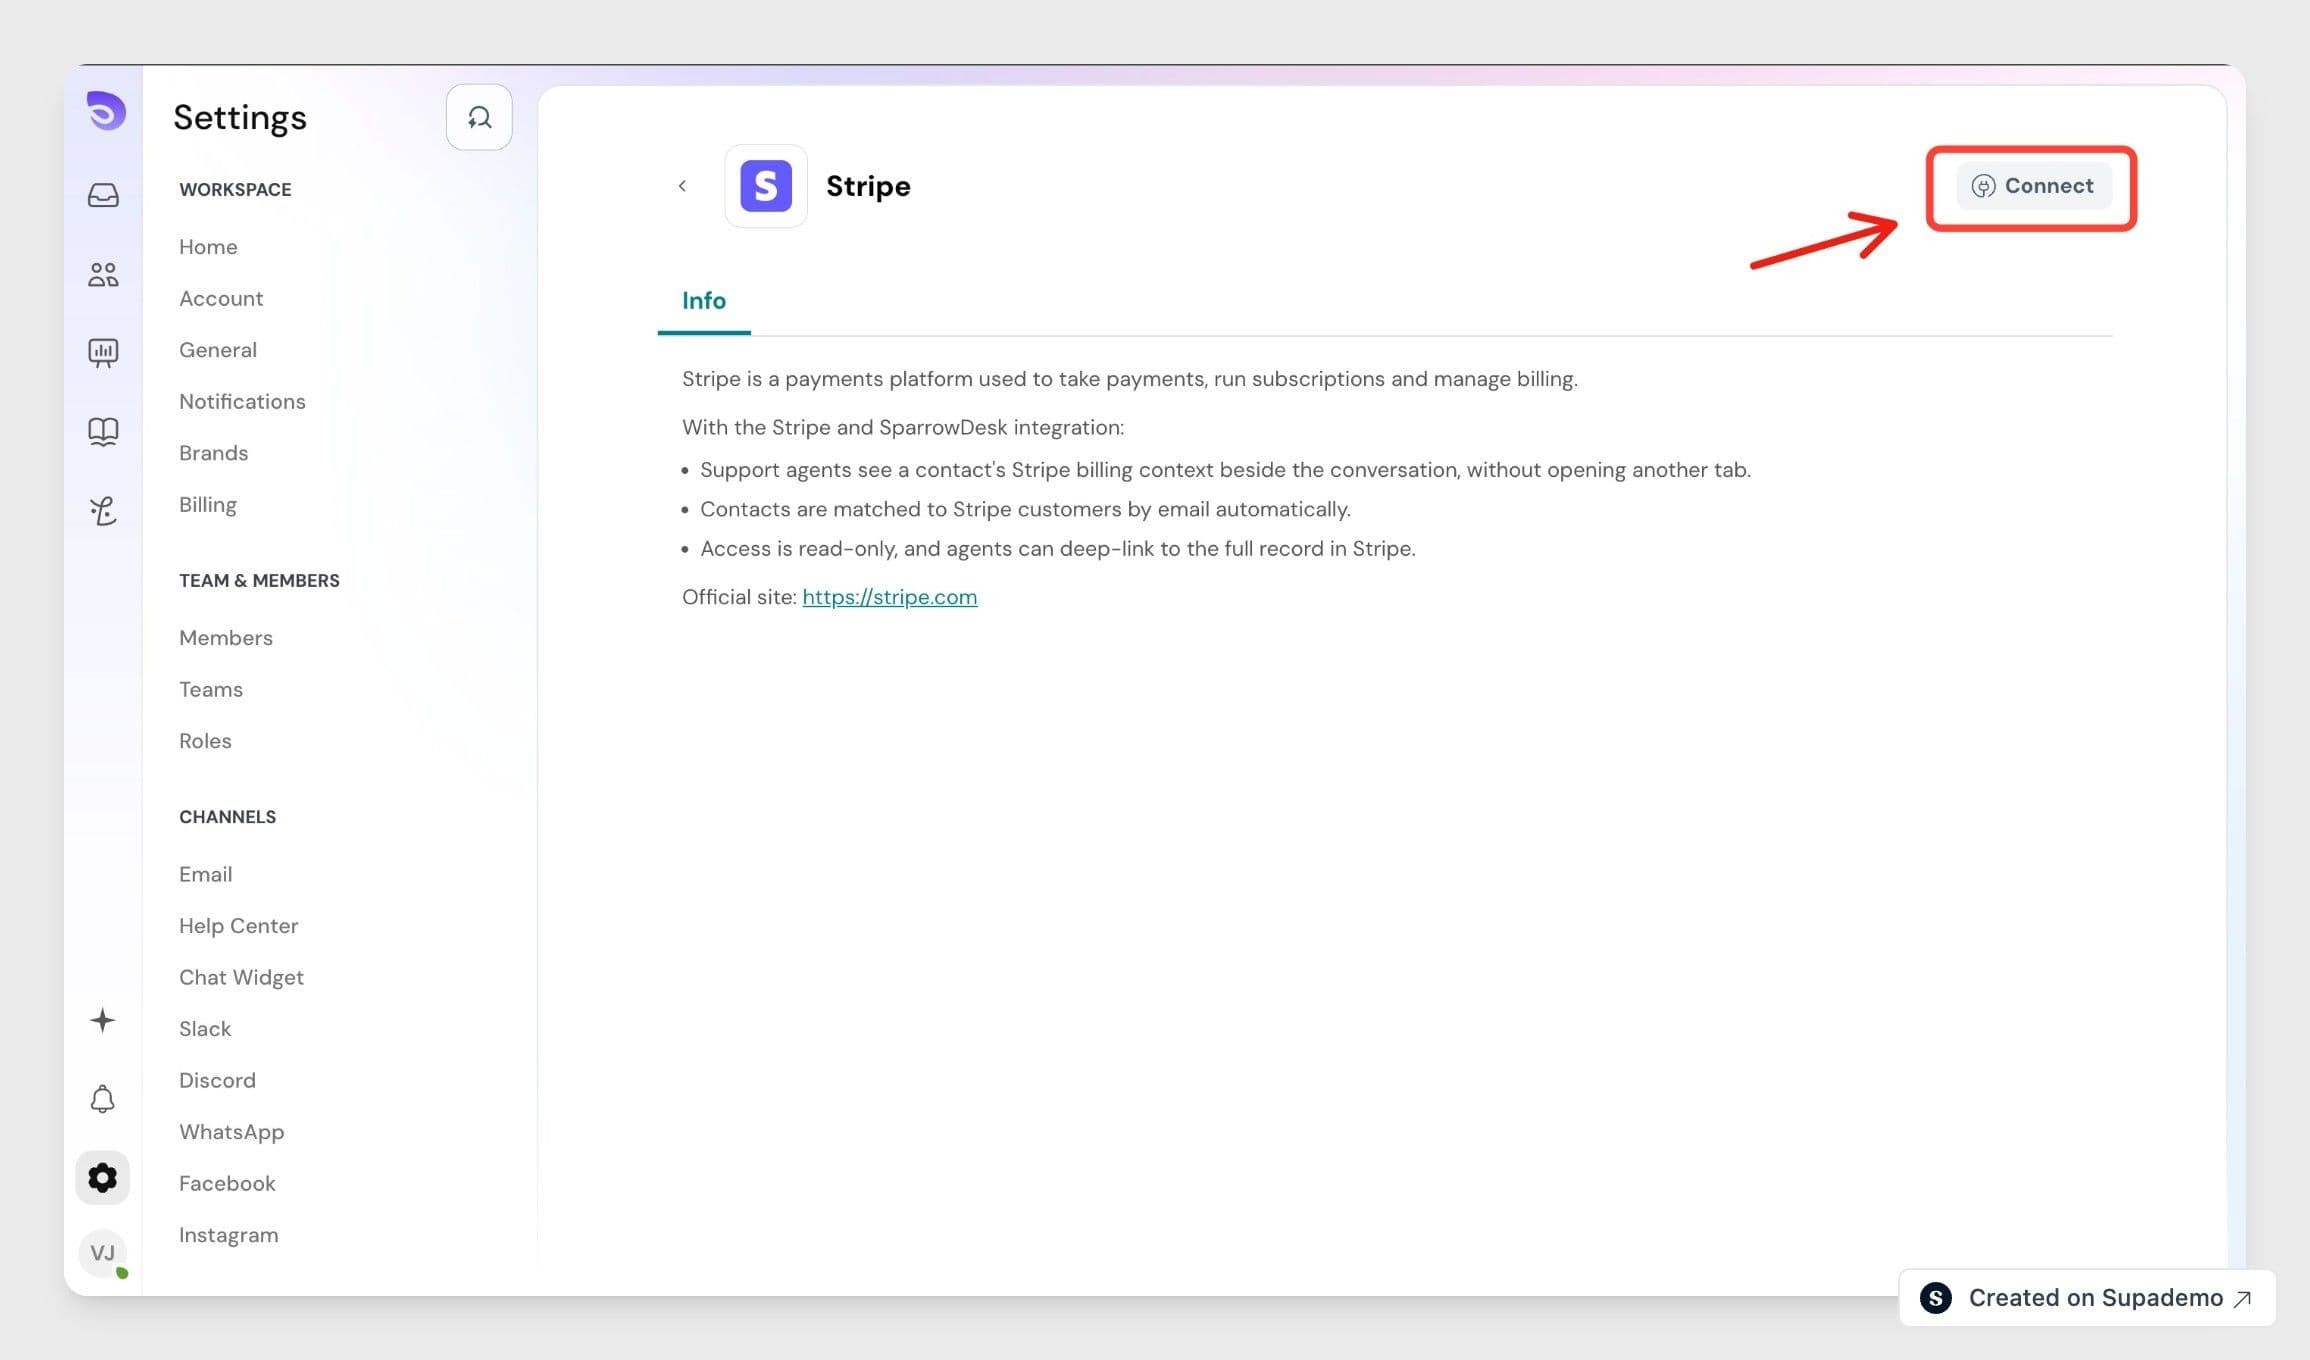Viewport: 2310px width, 1360px height.
Task: Click the TEAM & MEMBERS heading
Action: 259,581
